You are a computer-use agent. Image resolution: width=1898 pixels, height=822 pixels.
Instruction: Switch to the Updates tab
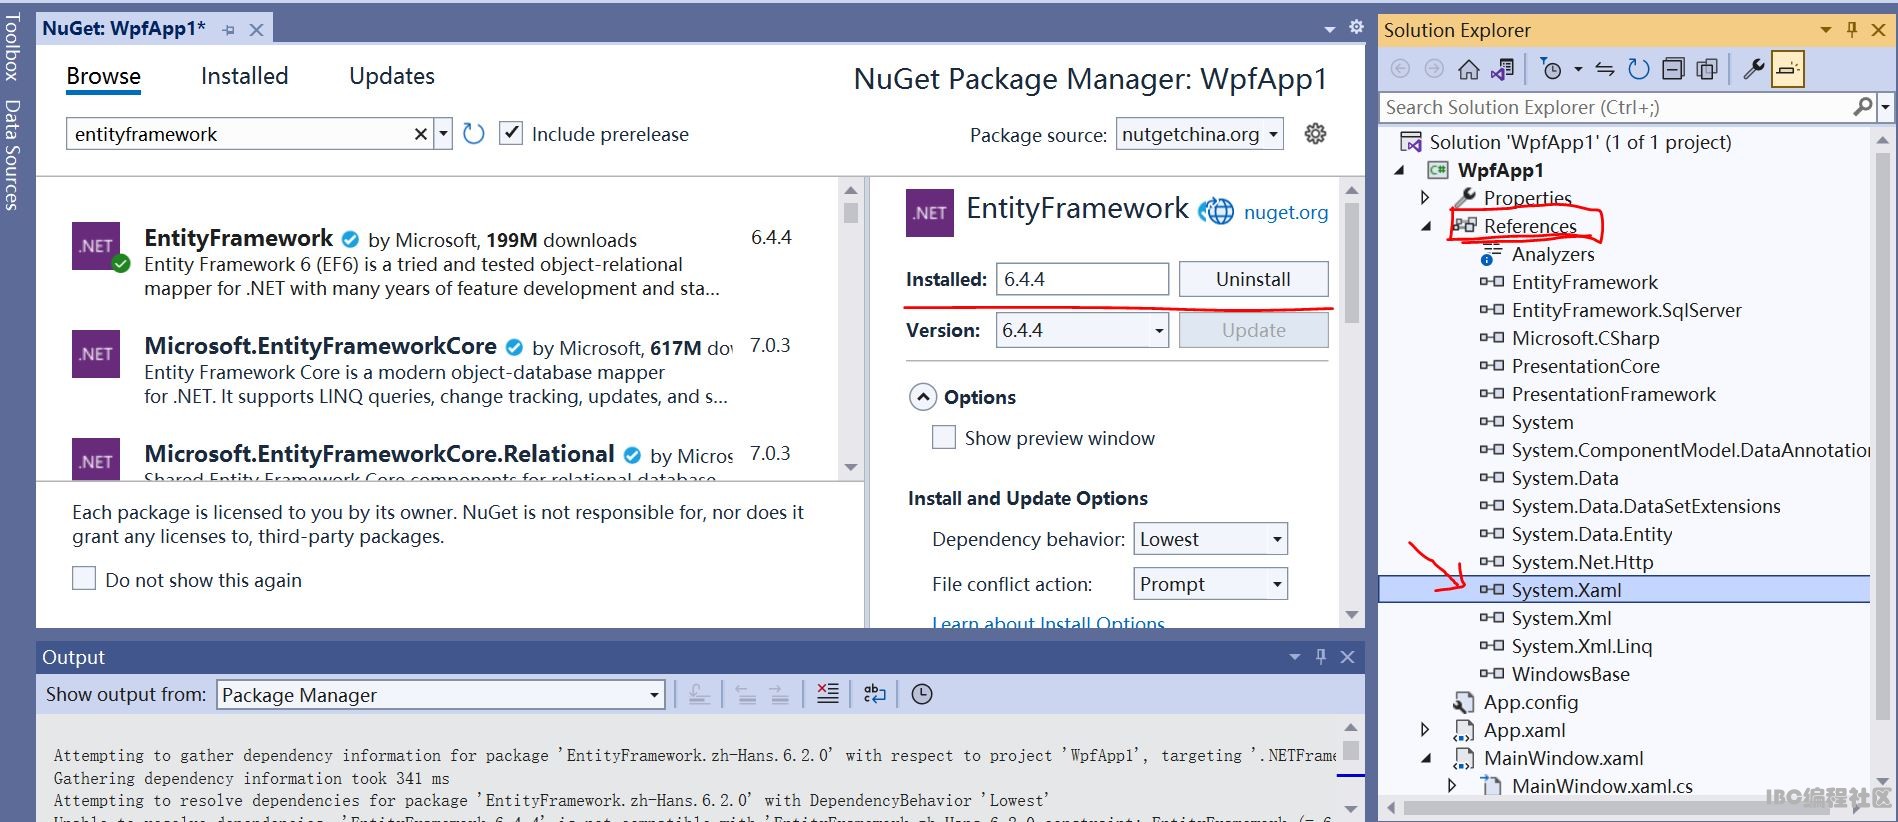coord(392,76)
